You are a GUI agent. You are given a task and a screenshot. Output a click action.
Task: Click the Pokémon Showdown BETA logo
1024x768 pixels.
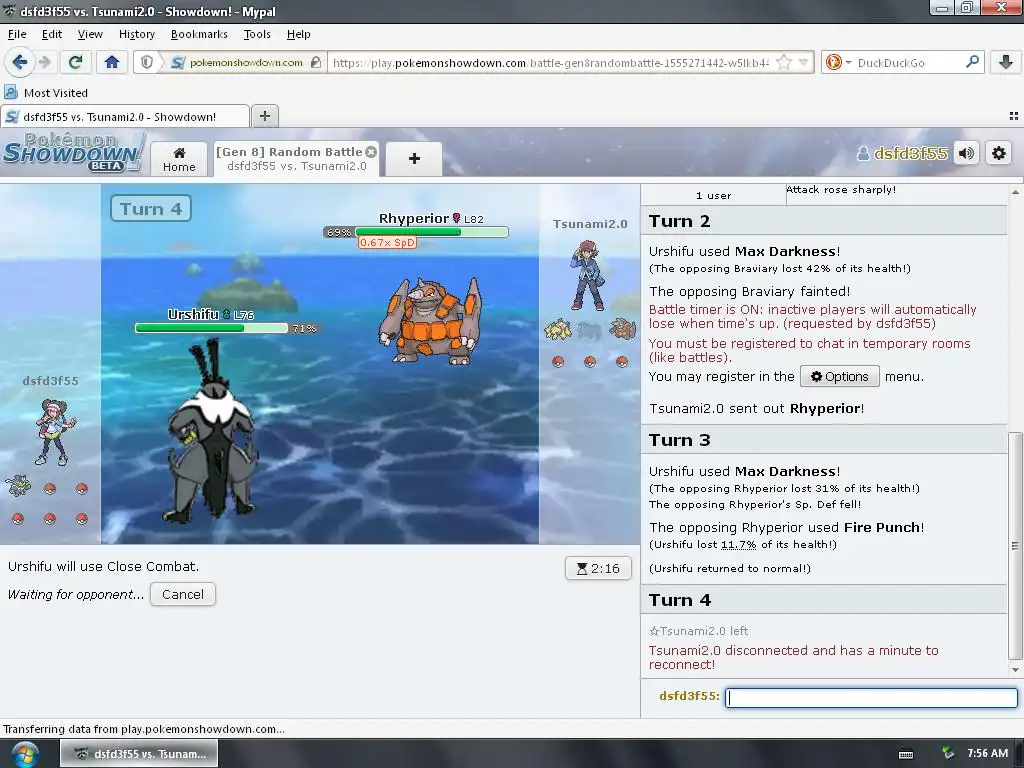pos(72,152)
